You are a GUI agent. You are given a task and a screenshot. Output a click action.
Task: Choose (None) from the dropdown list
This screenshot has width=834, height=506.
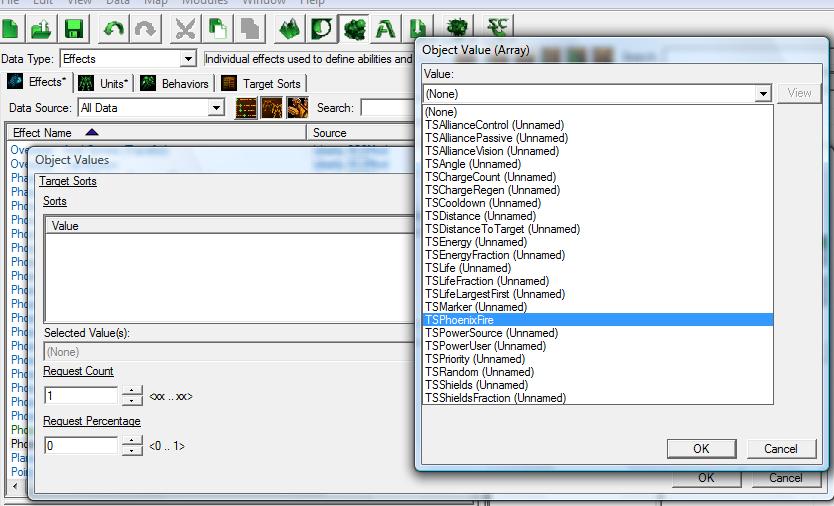(x=598, y=112)
